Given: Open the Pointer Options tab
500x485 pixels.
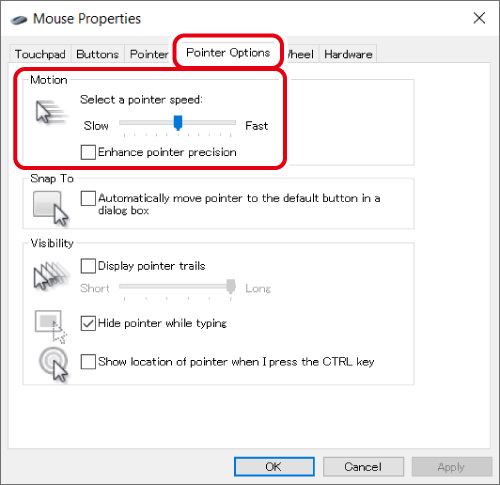Looking at the screenshot, I should click(228, 52).
